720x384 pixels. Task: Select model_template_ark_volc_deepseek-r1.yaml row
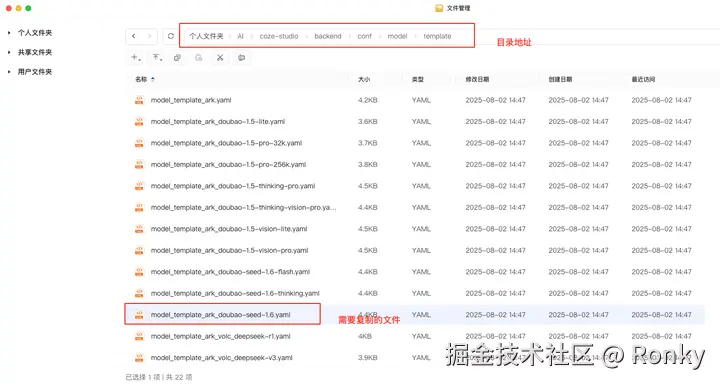coord(414,336)
